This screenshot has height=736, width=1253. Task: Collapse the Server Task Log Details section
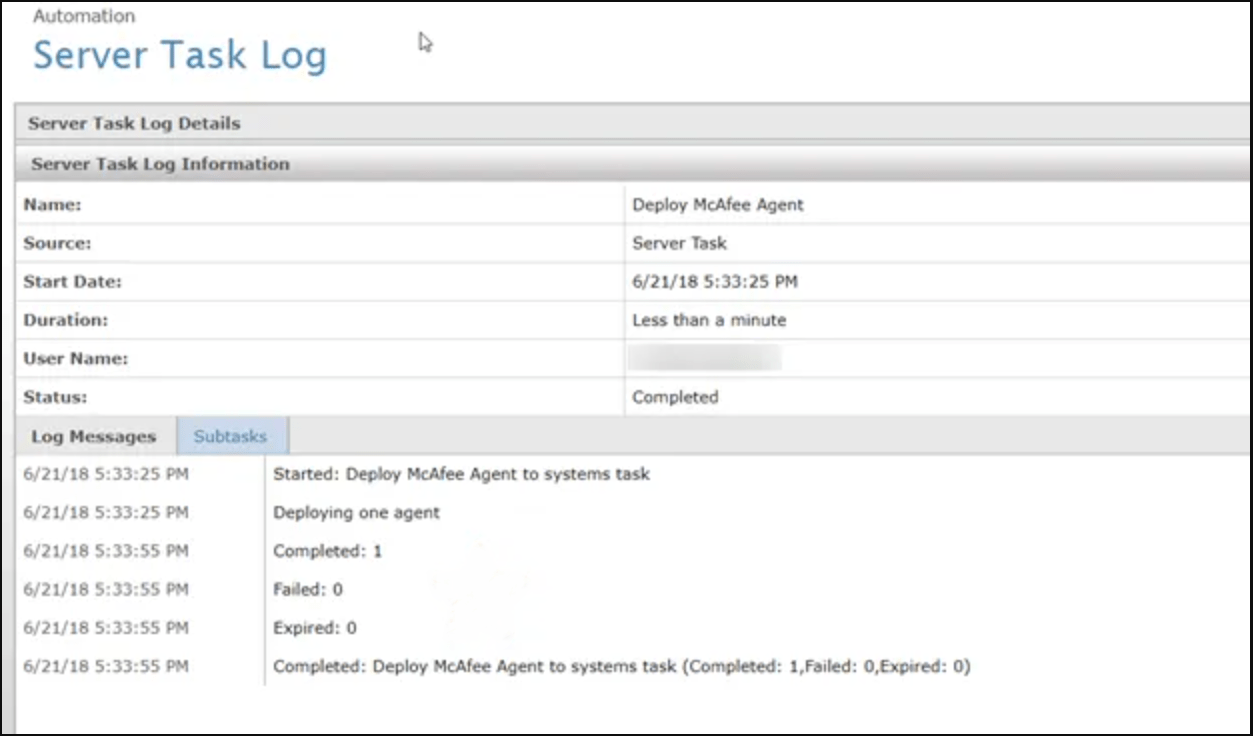click(x=134, y=123)
